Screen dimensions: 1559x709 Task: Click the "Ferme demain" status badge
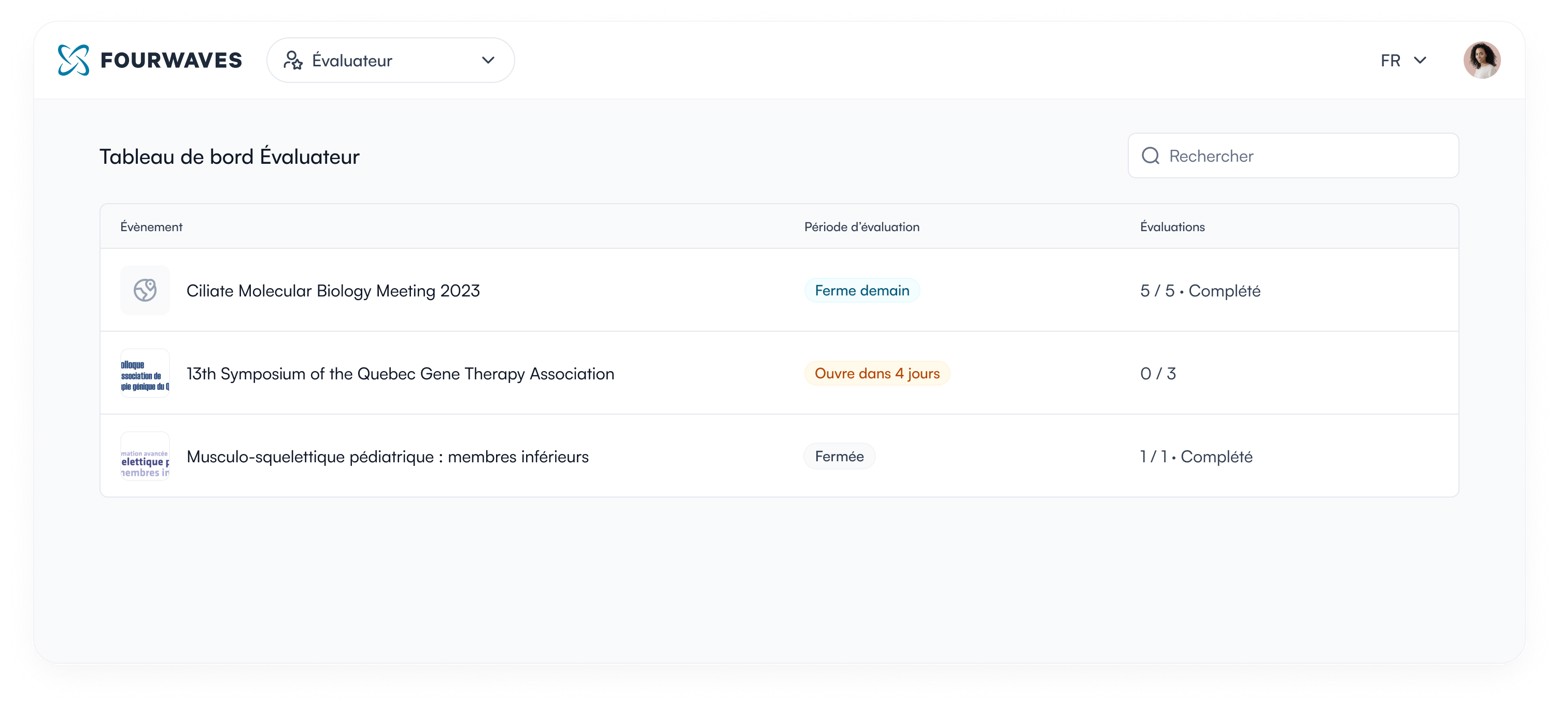861,291
